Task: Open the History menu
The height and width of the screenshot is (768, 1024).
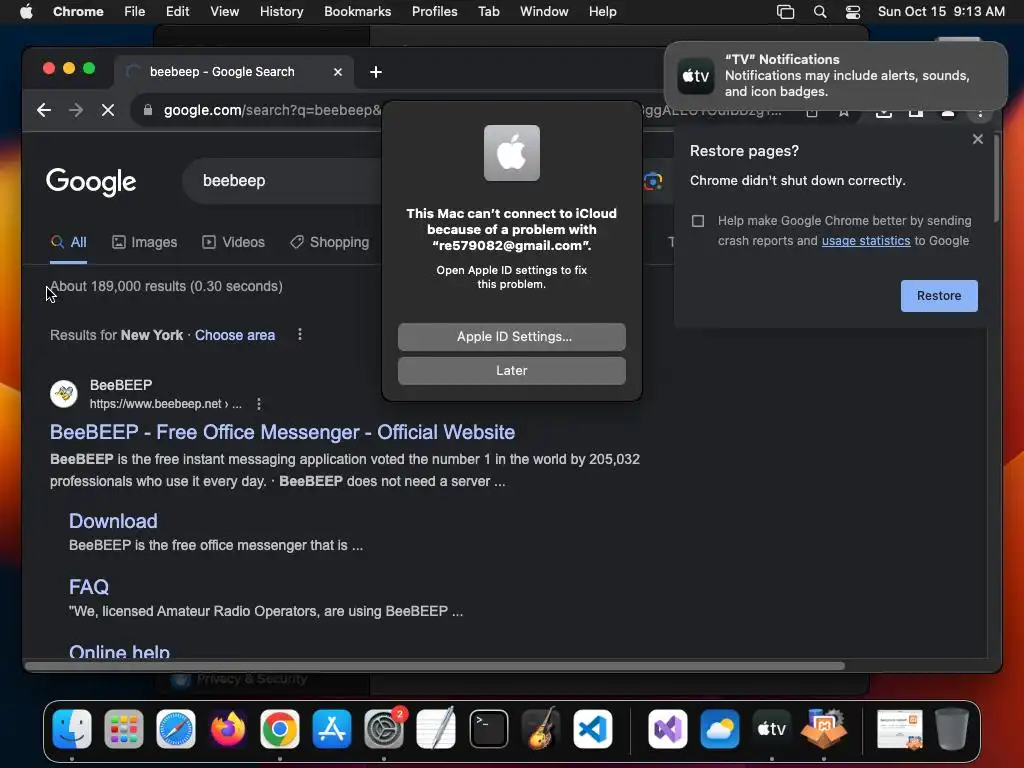Action: [281, 11]
